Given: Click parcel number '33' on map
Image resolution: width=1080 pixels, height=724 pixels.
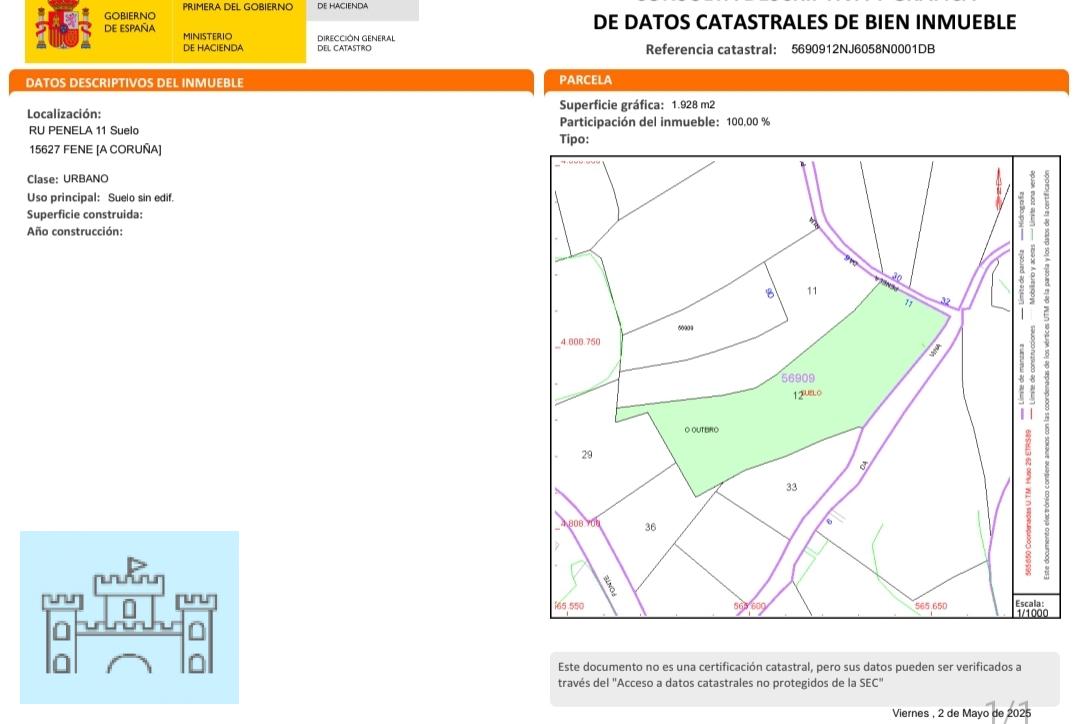Looking at the screenshot, I should tap(791, 487).
